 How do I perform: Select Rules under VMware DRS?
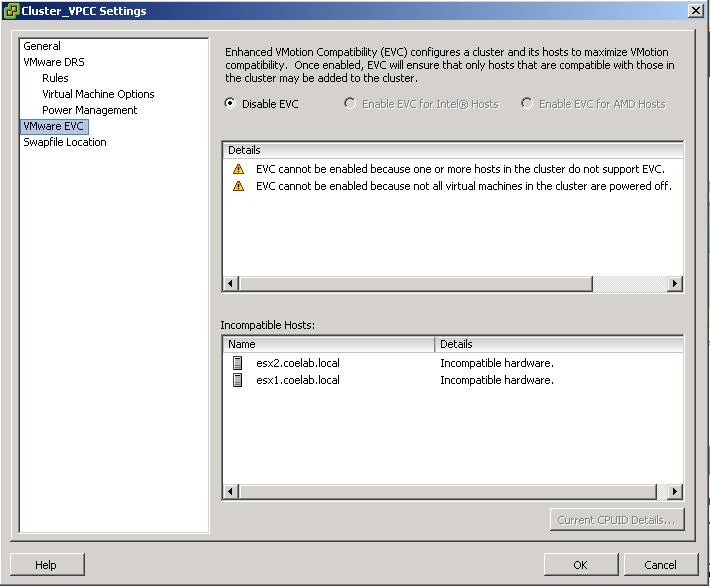[55, 78]
